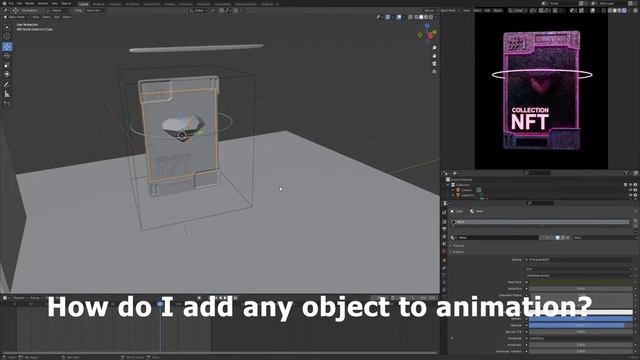Select the Add Cube tool
This screenshot has height=360, width=640.
tap(7, 104)
